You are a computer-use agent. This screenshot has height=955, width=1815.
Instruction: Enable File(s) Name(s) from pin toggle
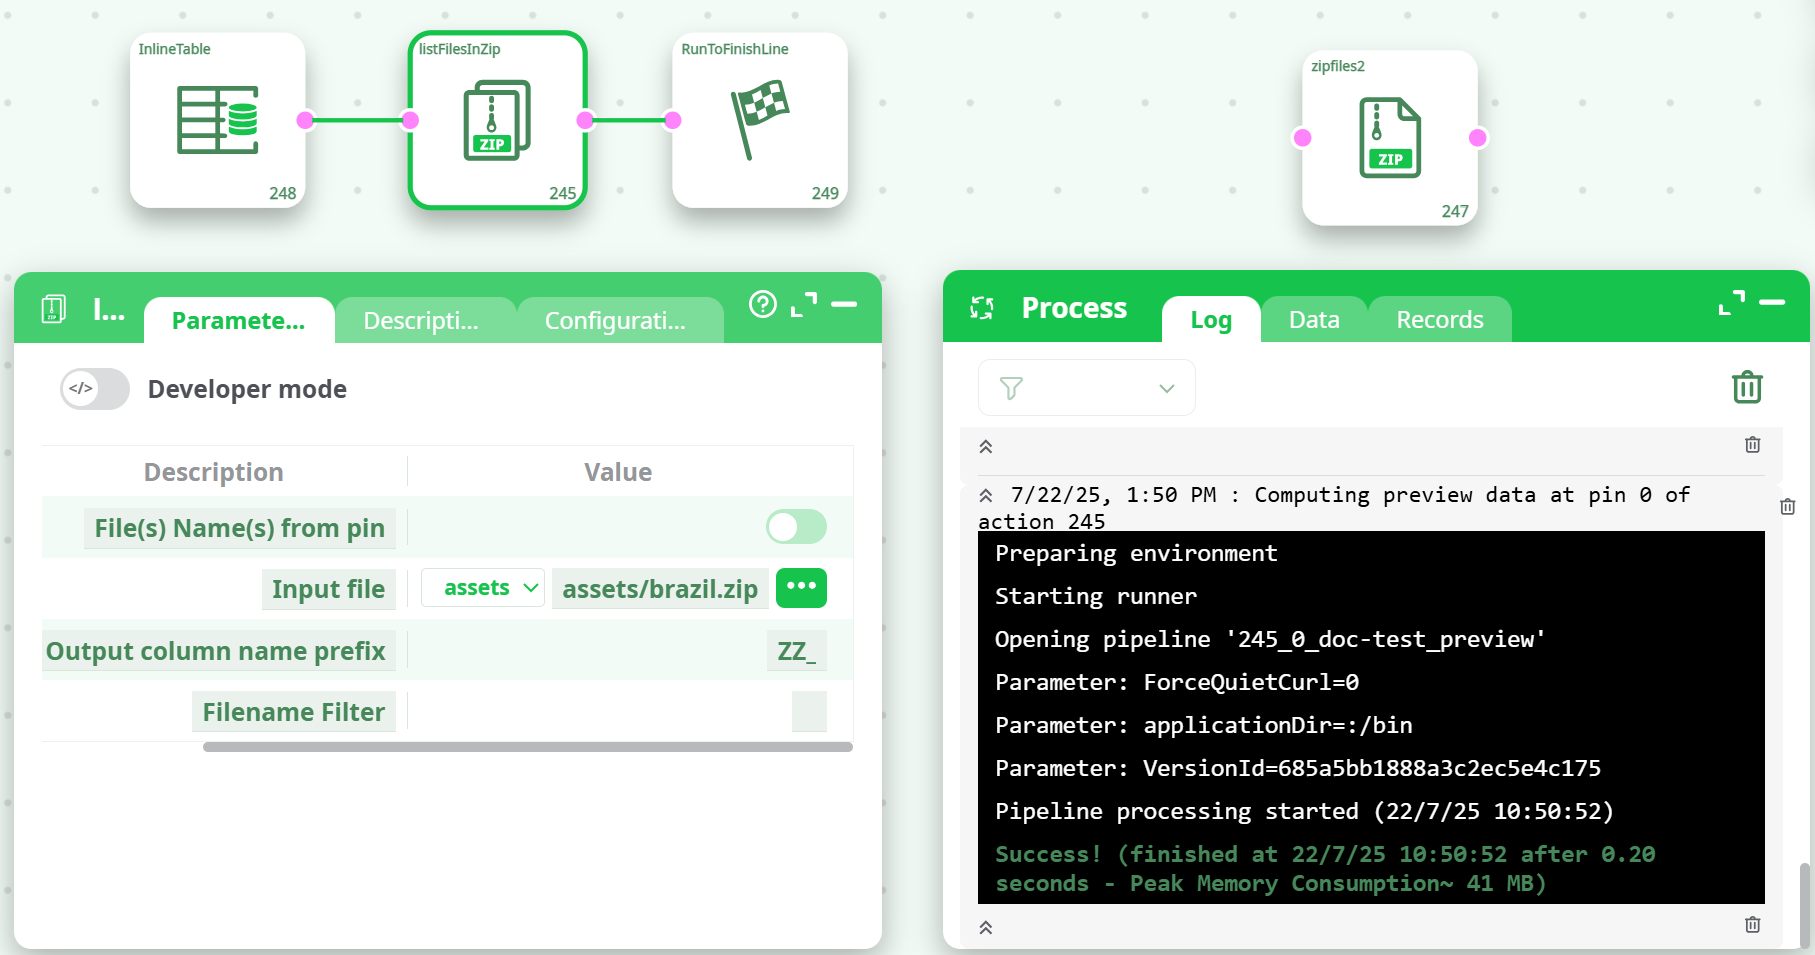pos(796,527)
